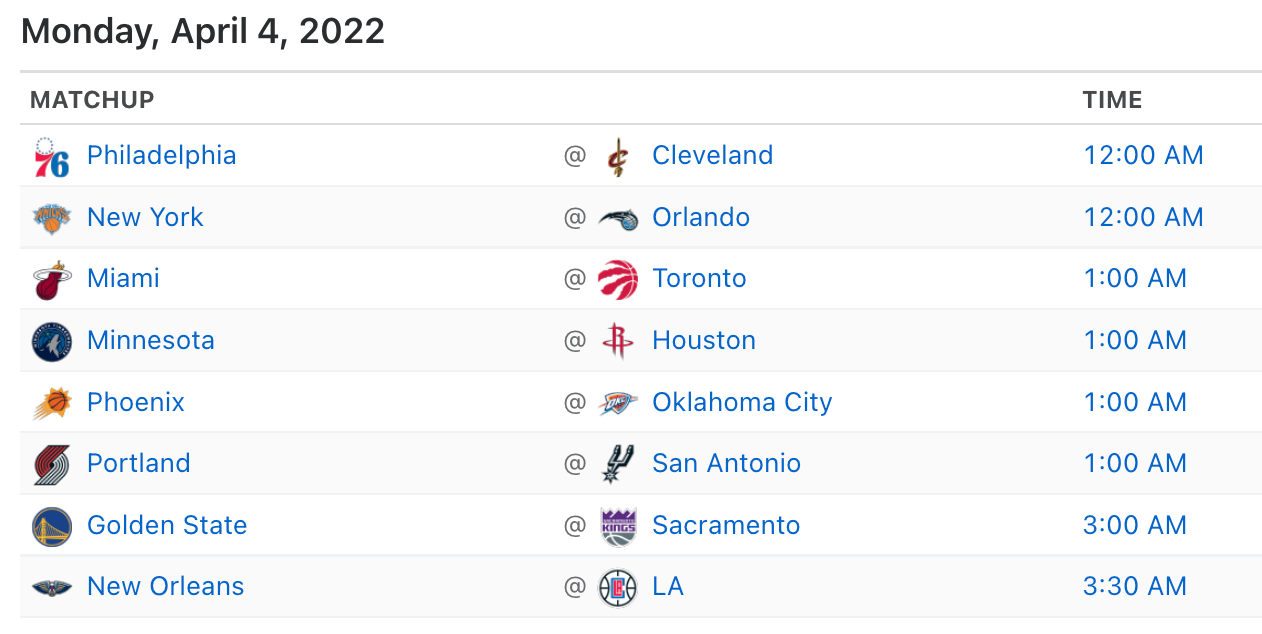This screenshot has width=1262, height=634.
Task: Open the 3:00 AM Golden State game link
Action: click(x=1135, y=525)
